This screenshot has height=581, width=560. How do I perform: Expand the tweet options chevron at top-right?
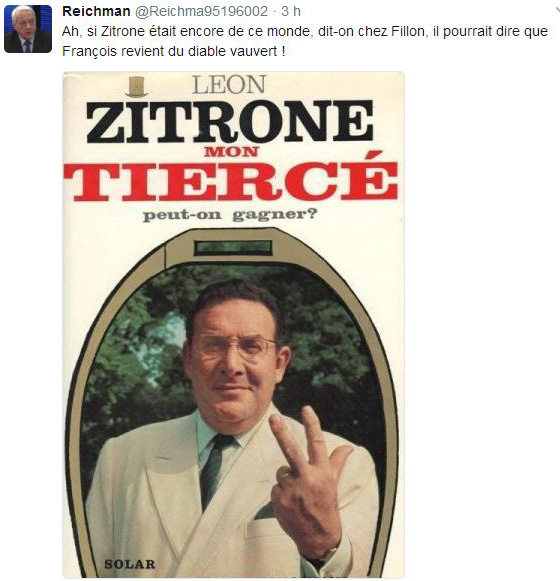557,10
